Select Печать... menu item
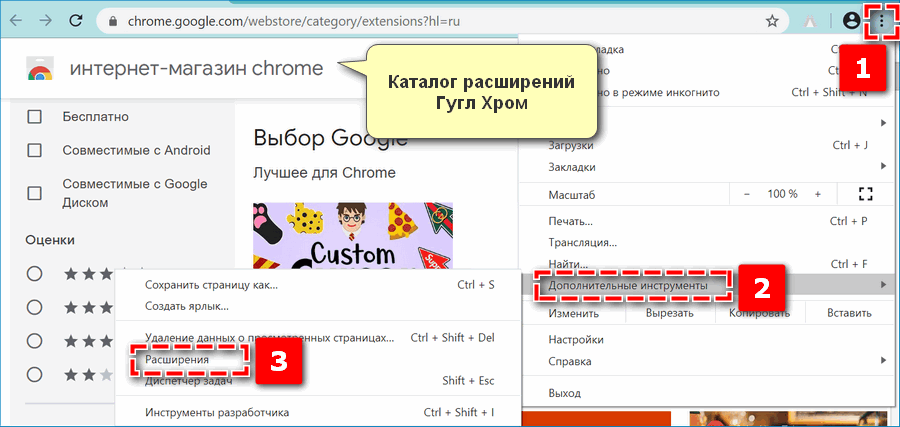900x427 pixels. [x=709, y=221]
